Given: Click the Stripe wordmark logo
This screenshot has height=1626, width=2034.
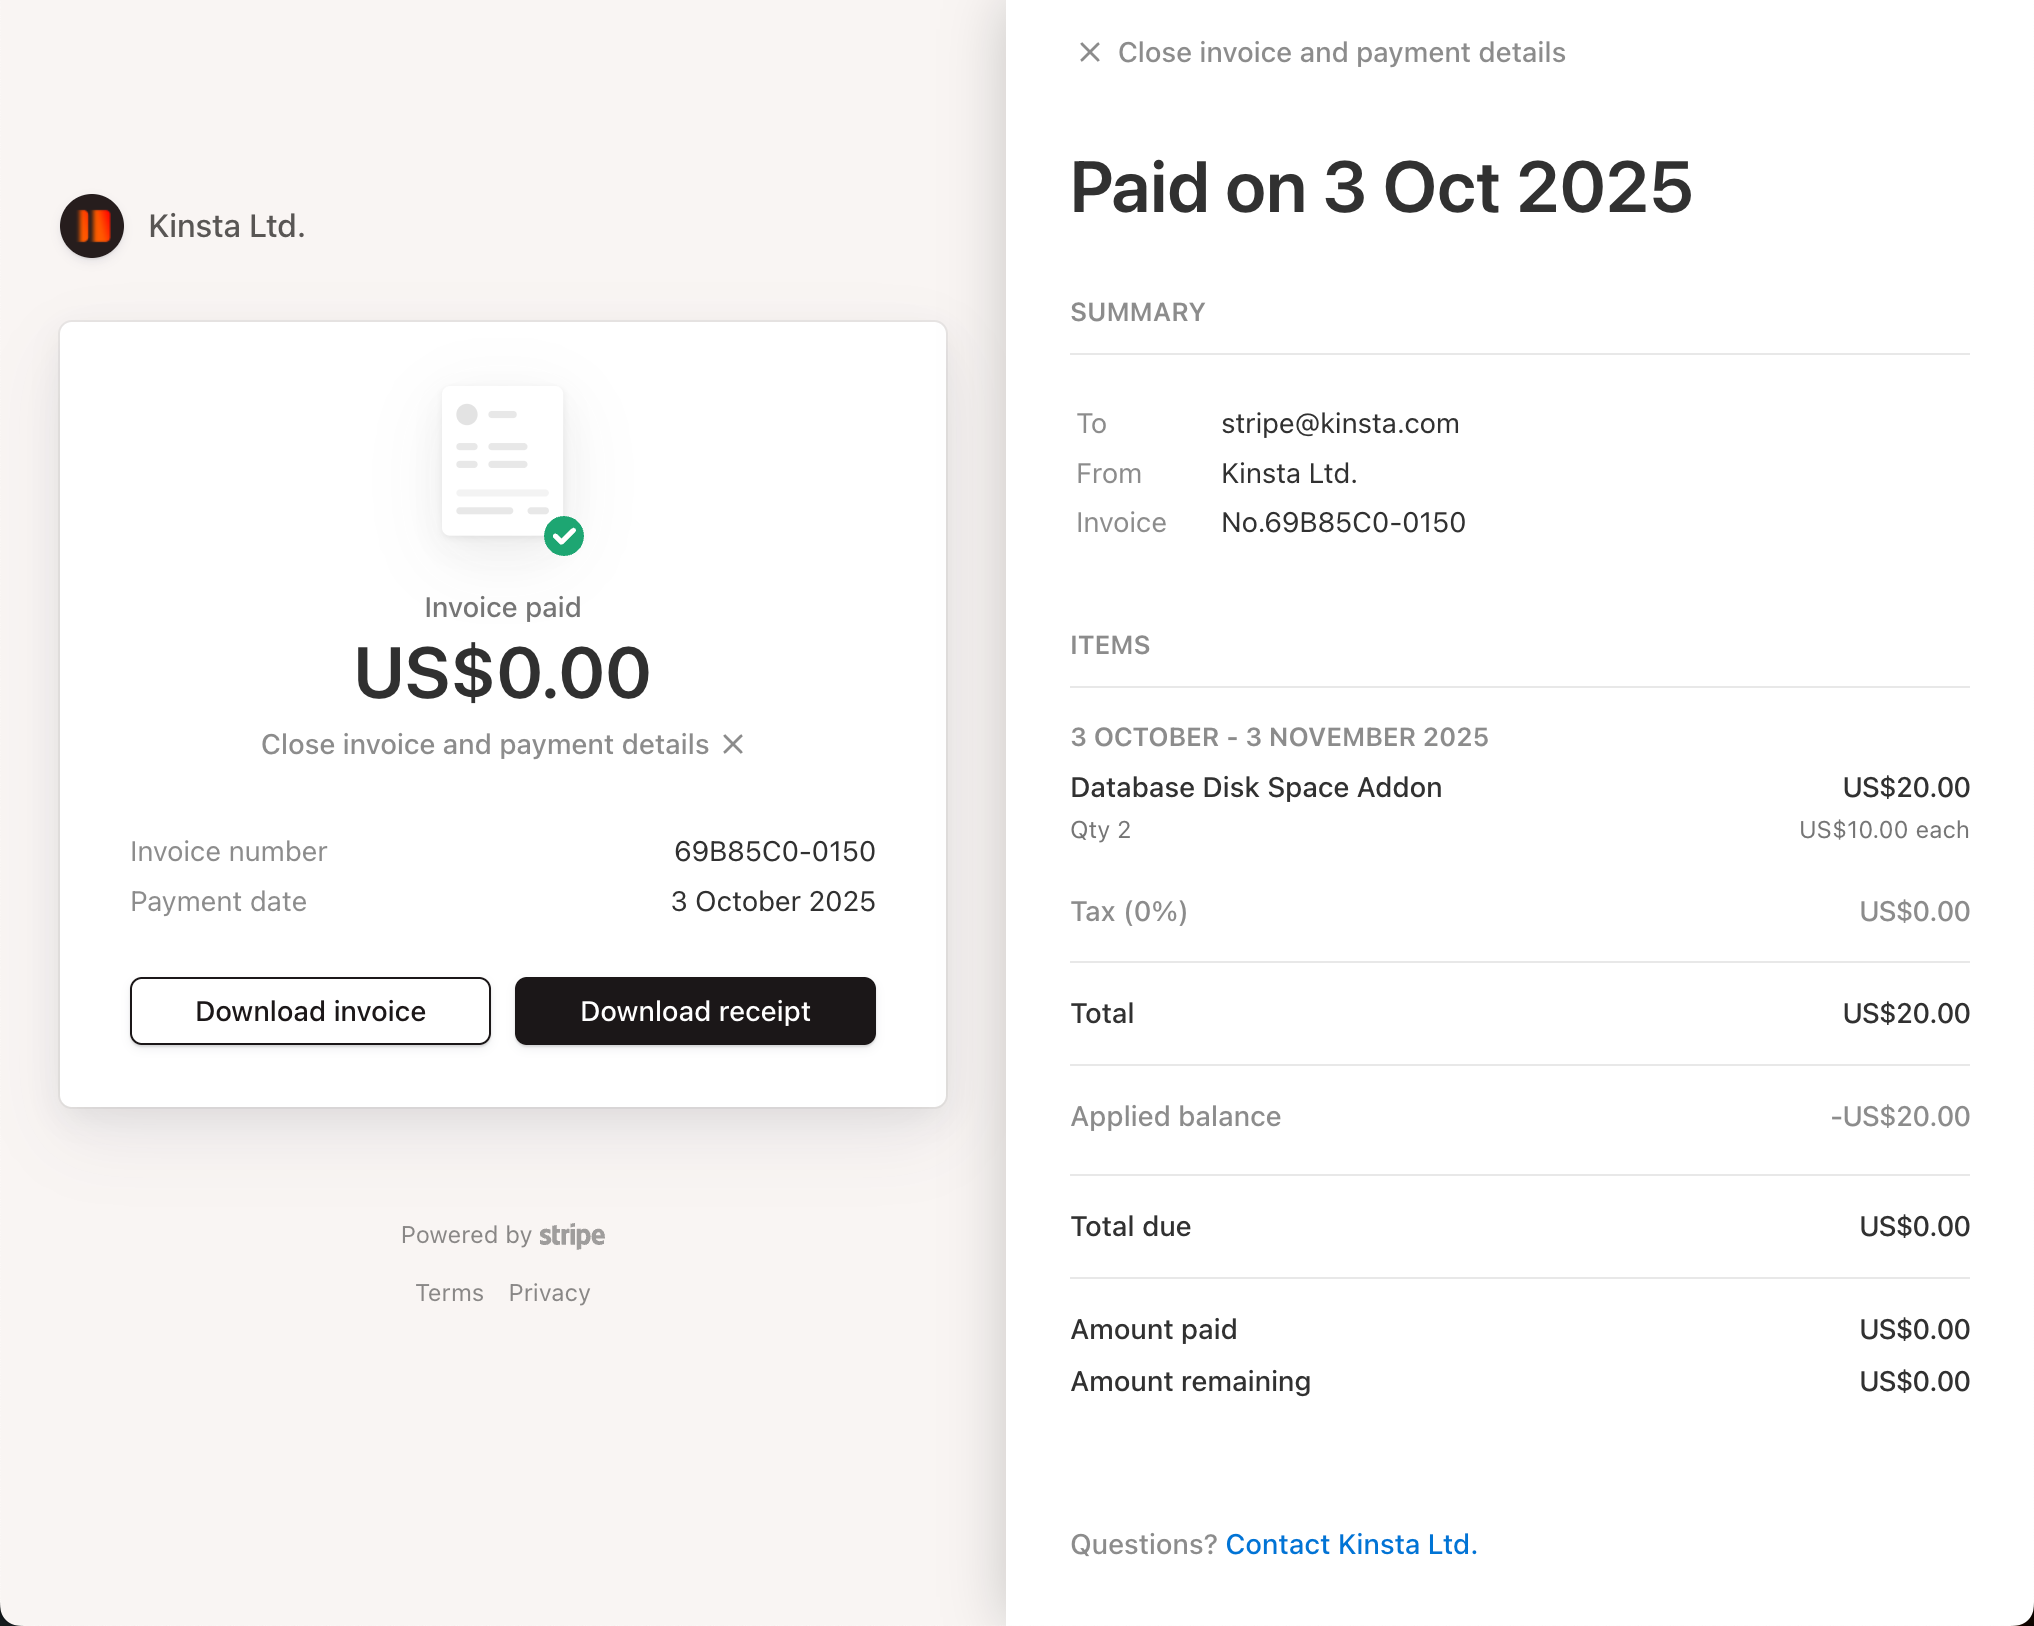Looking at the screenshot, I should [572, 1235].
